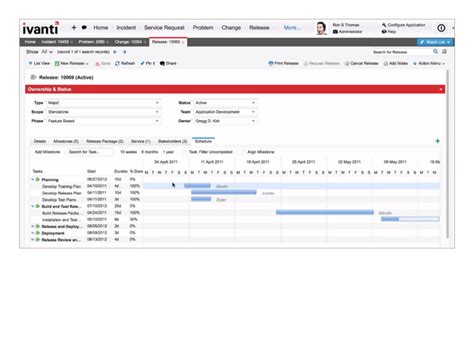Open the Team dropdown
This screenshot has width=474, height=364.
click(x=253, y=112)
